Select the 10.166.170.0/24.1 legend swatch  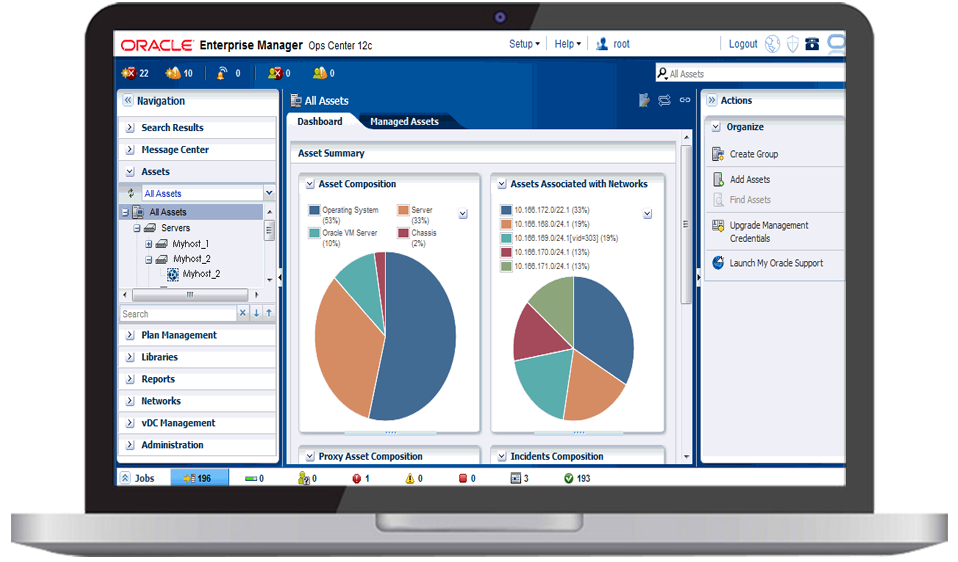click(506, 252)
